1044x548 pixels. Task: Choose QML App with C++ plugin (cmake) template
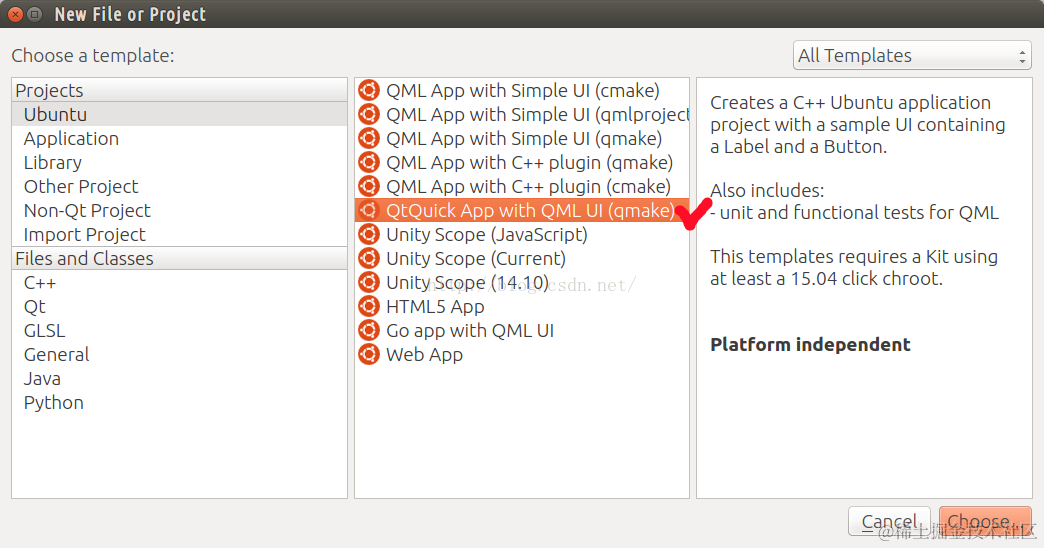(x=522, y=186)
